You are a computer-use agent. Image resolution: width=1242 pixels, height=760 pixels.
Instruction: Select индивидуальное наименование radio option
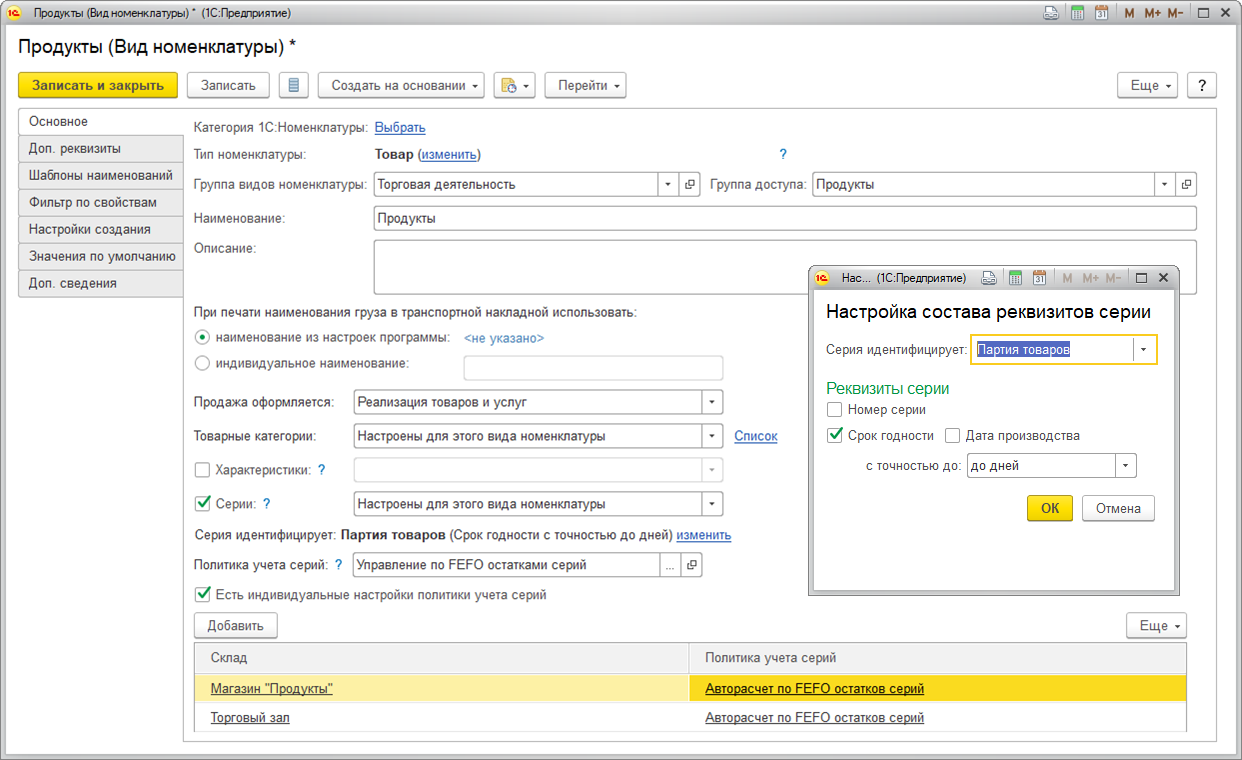pyautogui.click(x=203, y=364)
